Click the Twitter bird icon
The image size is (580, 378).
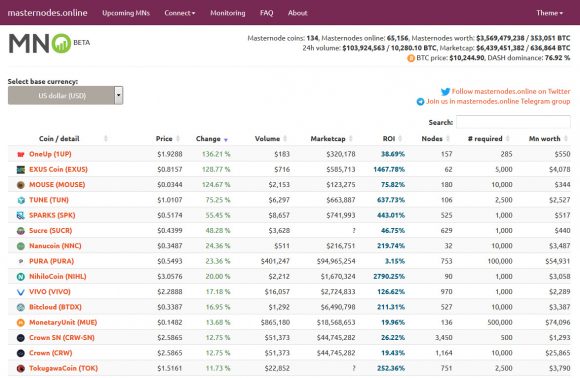445,91
